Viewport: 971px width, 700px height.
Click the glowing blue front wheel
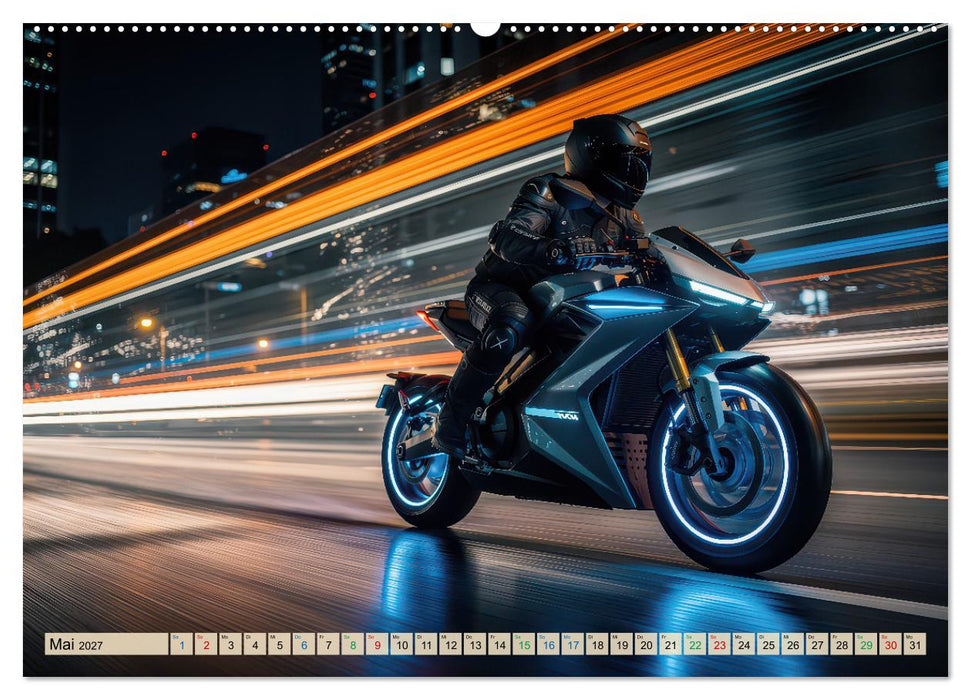pyautogui.click(x=737, y=466)
